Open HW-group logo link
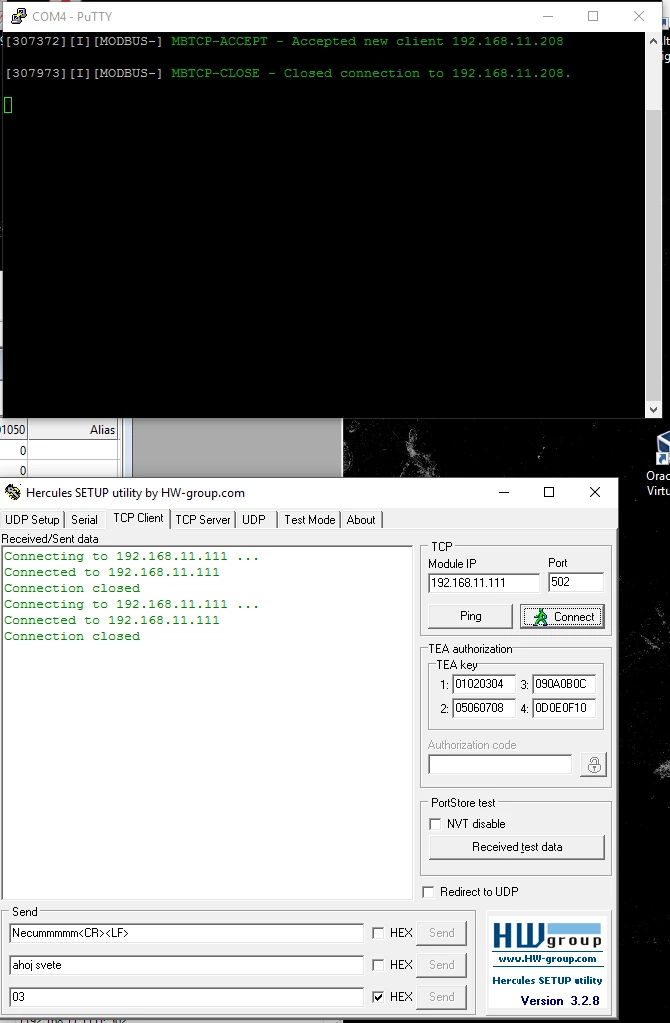This screenshot has height=1023, width=670. coord(547,936)
